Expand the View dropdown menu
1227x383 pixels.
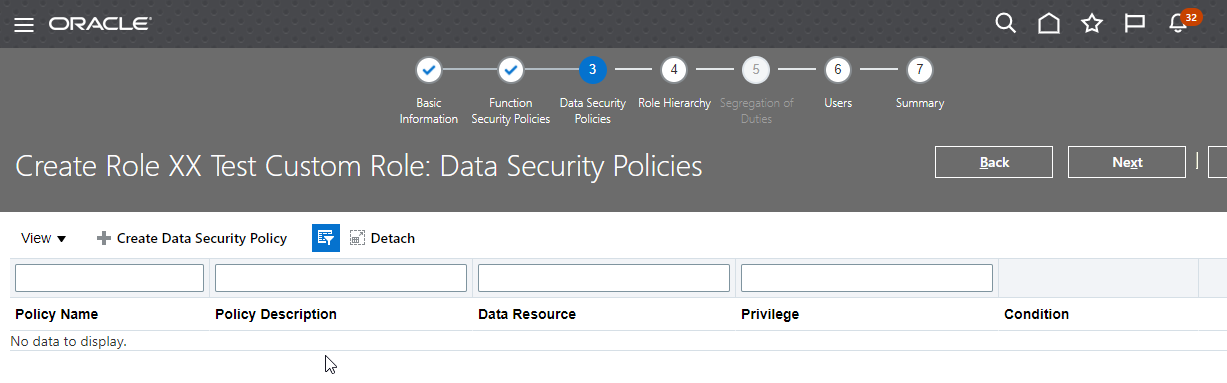[44, 238]
